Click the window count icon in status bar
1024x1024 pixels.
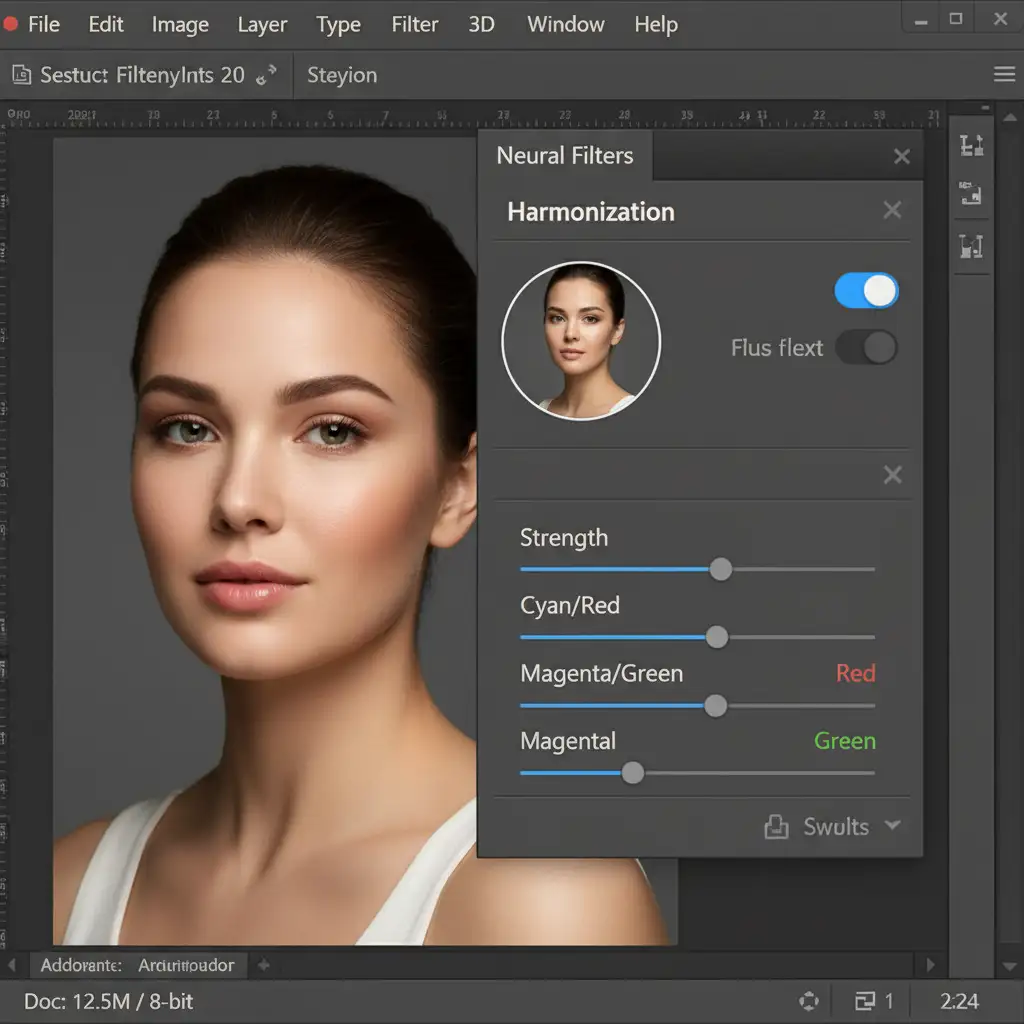coord(865,1001)
